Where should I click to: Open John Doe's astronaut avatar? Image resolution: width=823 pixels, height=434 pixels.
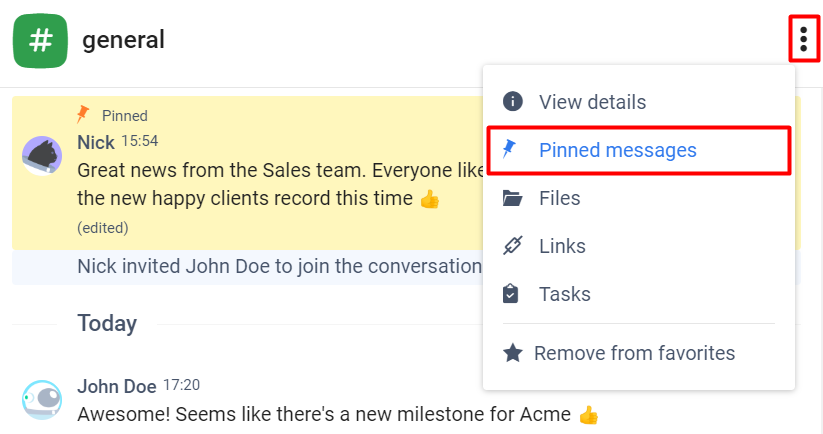point(42,400)
